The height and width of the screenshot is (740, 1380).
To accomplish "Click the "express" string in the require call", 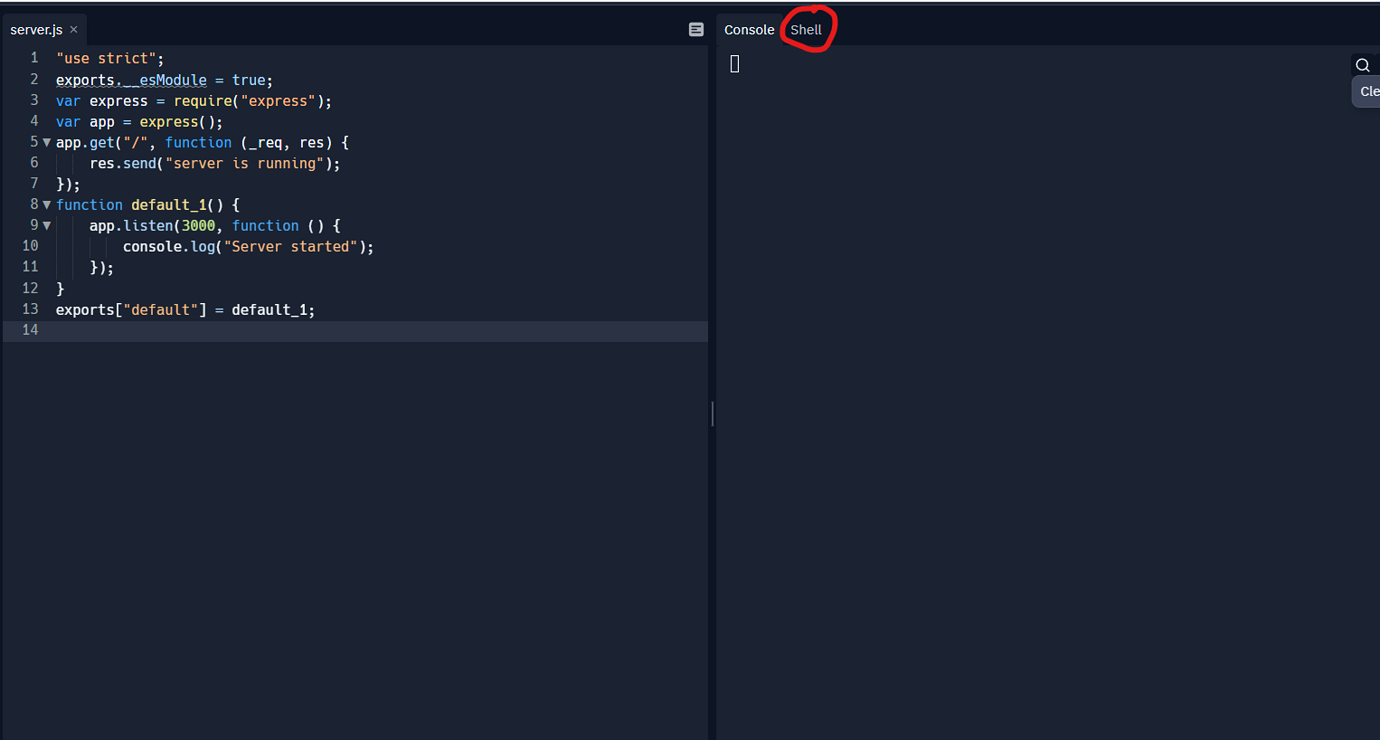I will (x=277, y=101).
